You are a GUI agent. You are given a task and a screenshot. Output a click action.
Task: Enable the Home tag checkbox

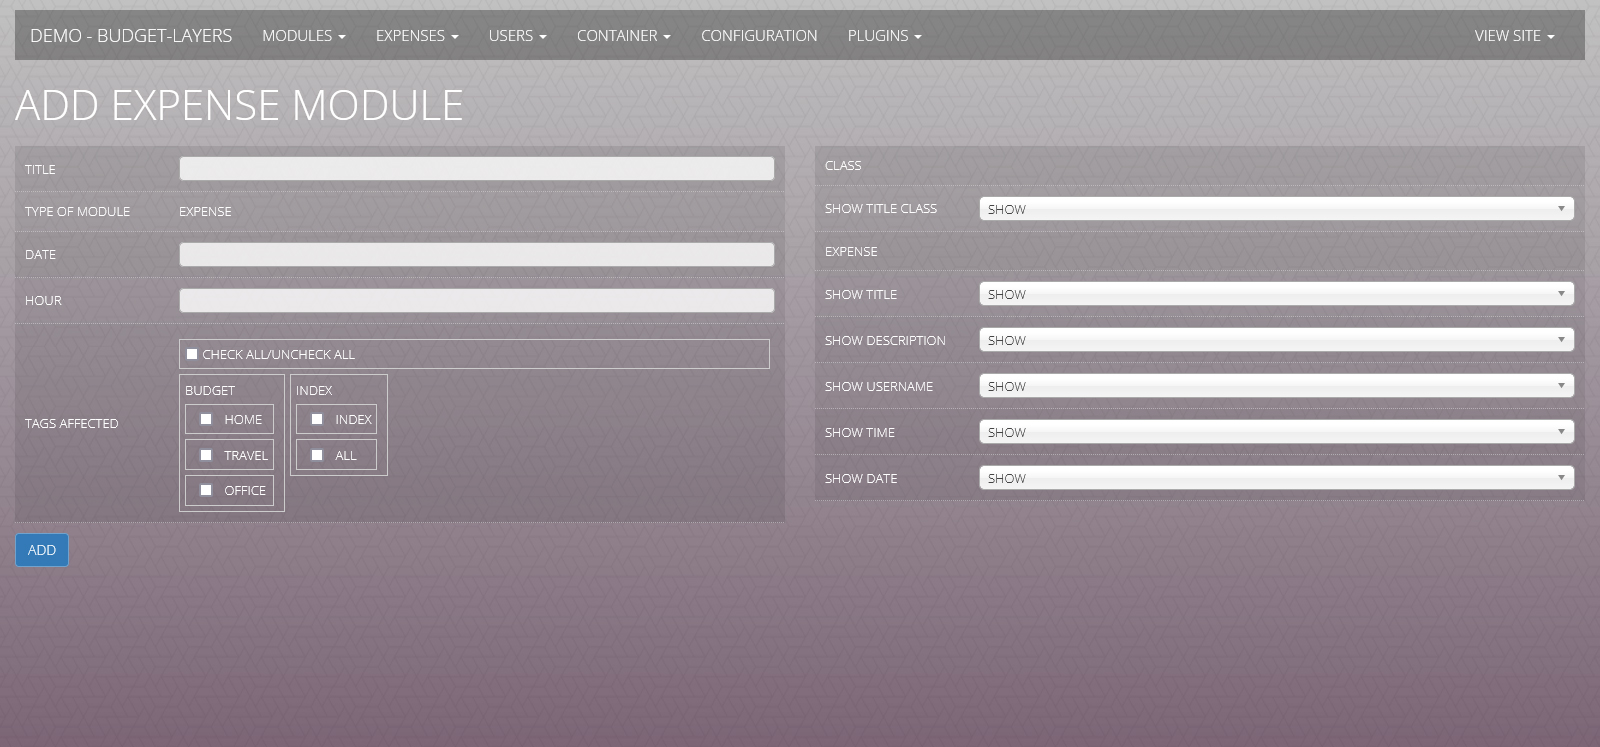(x=206, y=419)
